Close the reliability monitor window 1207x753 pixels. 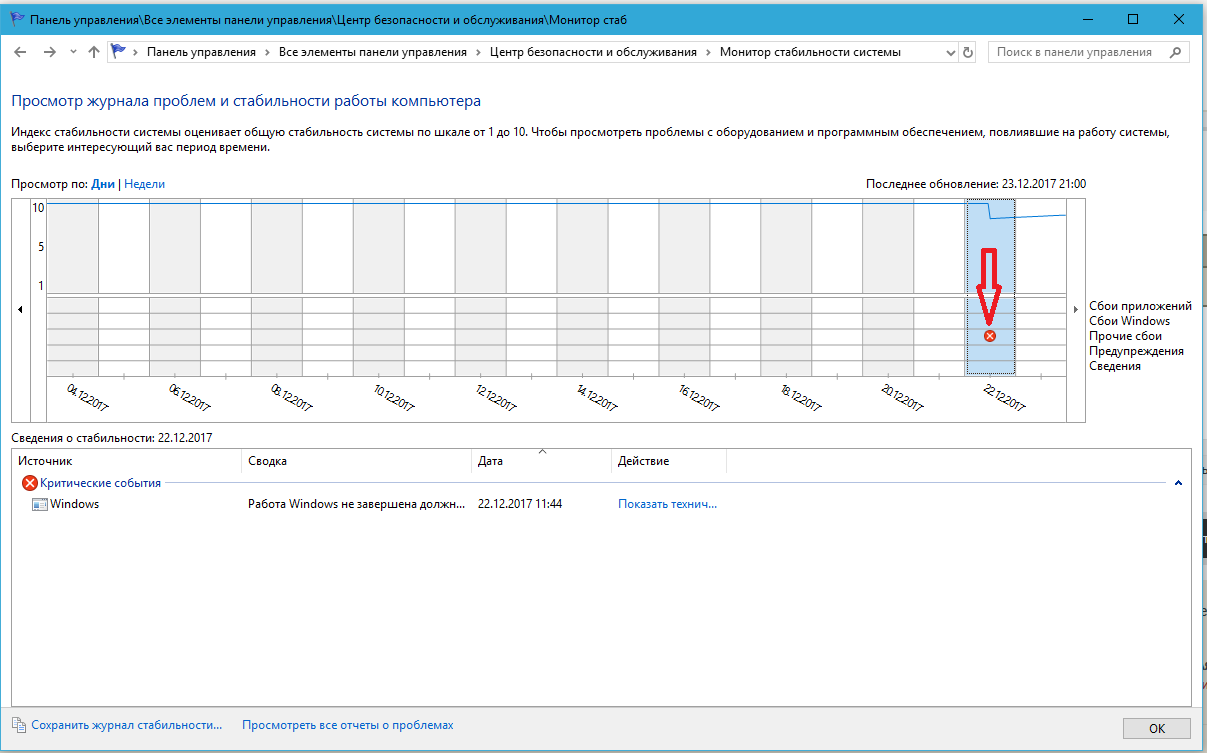(x=1179, y=19)
